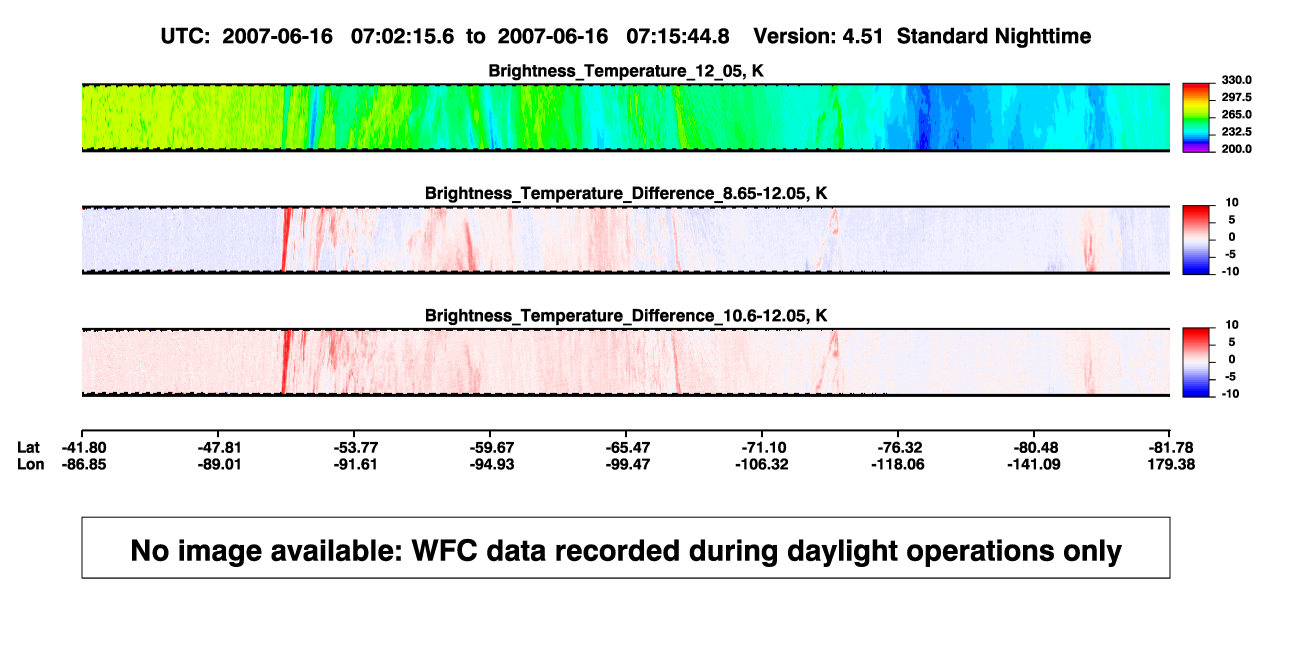
Task: Click the red-blue colorbar for 8.65-12.05 difference
Action: click(1198, 240)
